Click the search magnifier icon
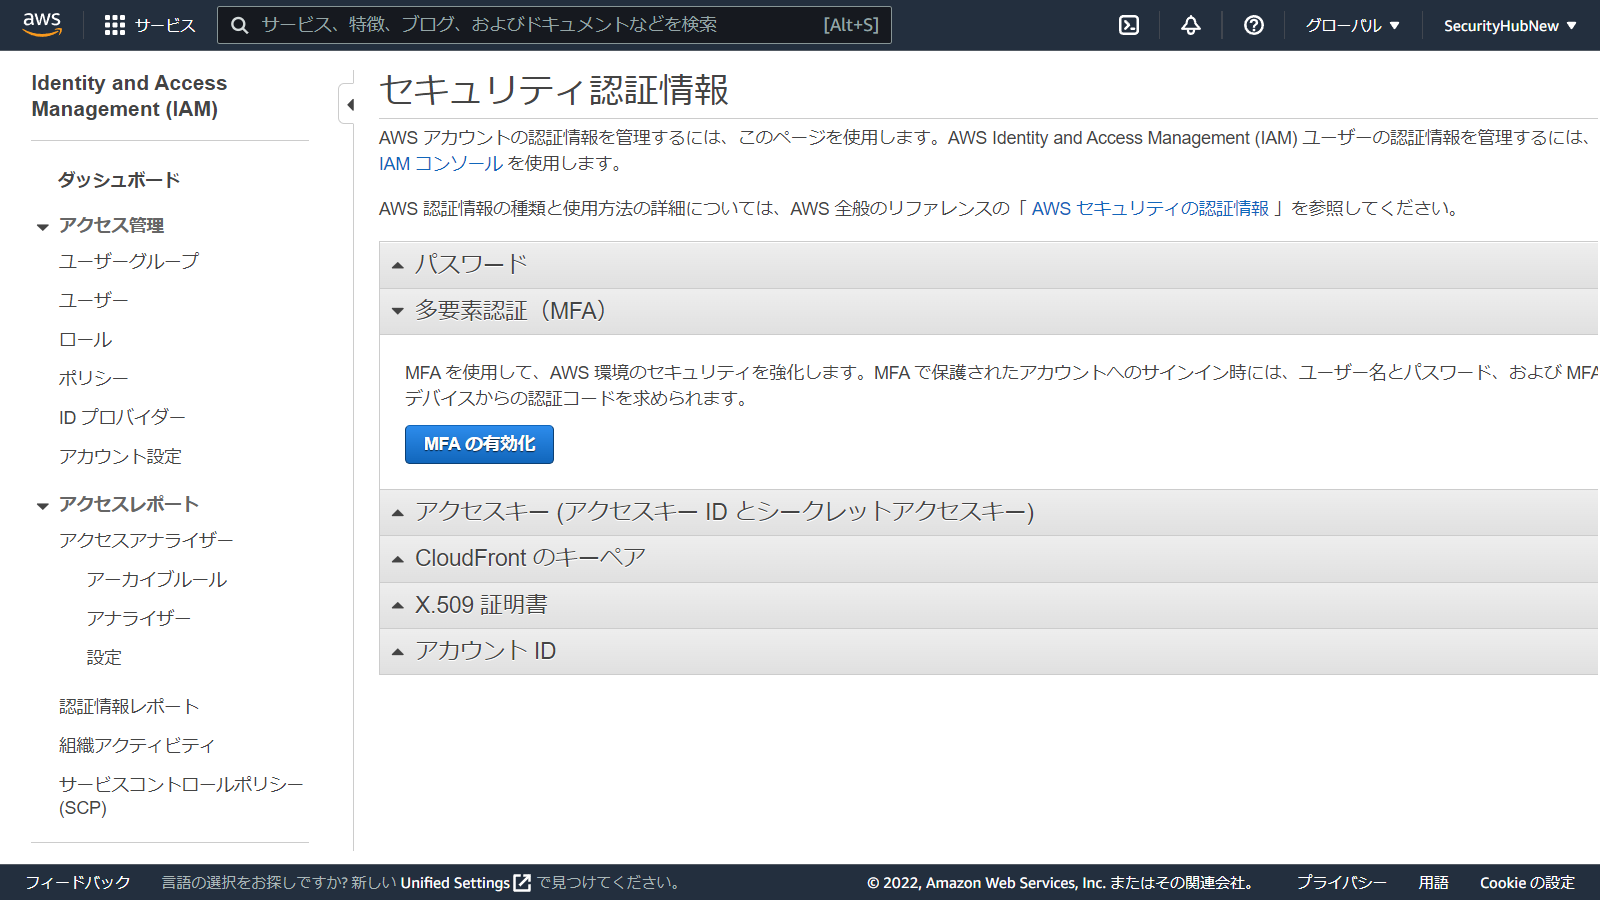This screenshot has height=900, width=1600. click(240, 25)
